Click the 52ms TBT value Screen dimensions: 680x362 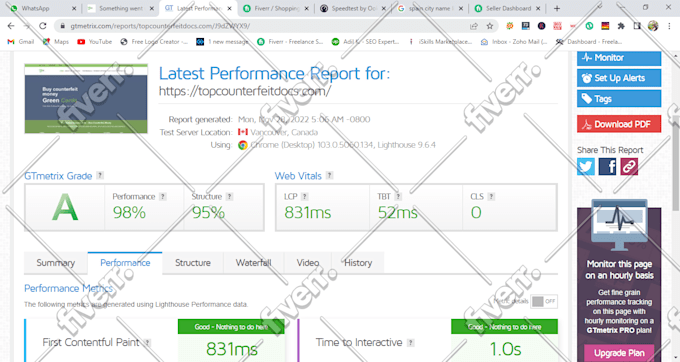tap(397, 212)
